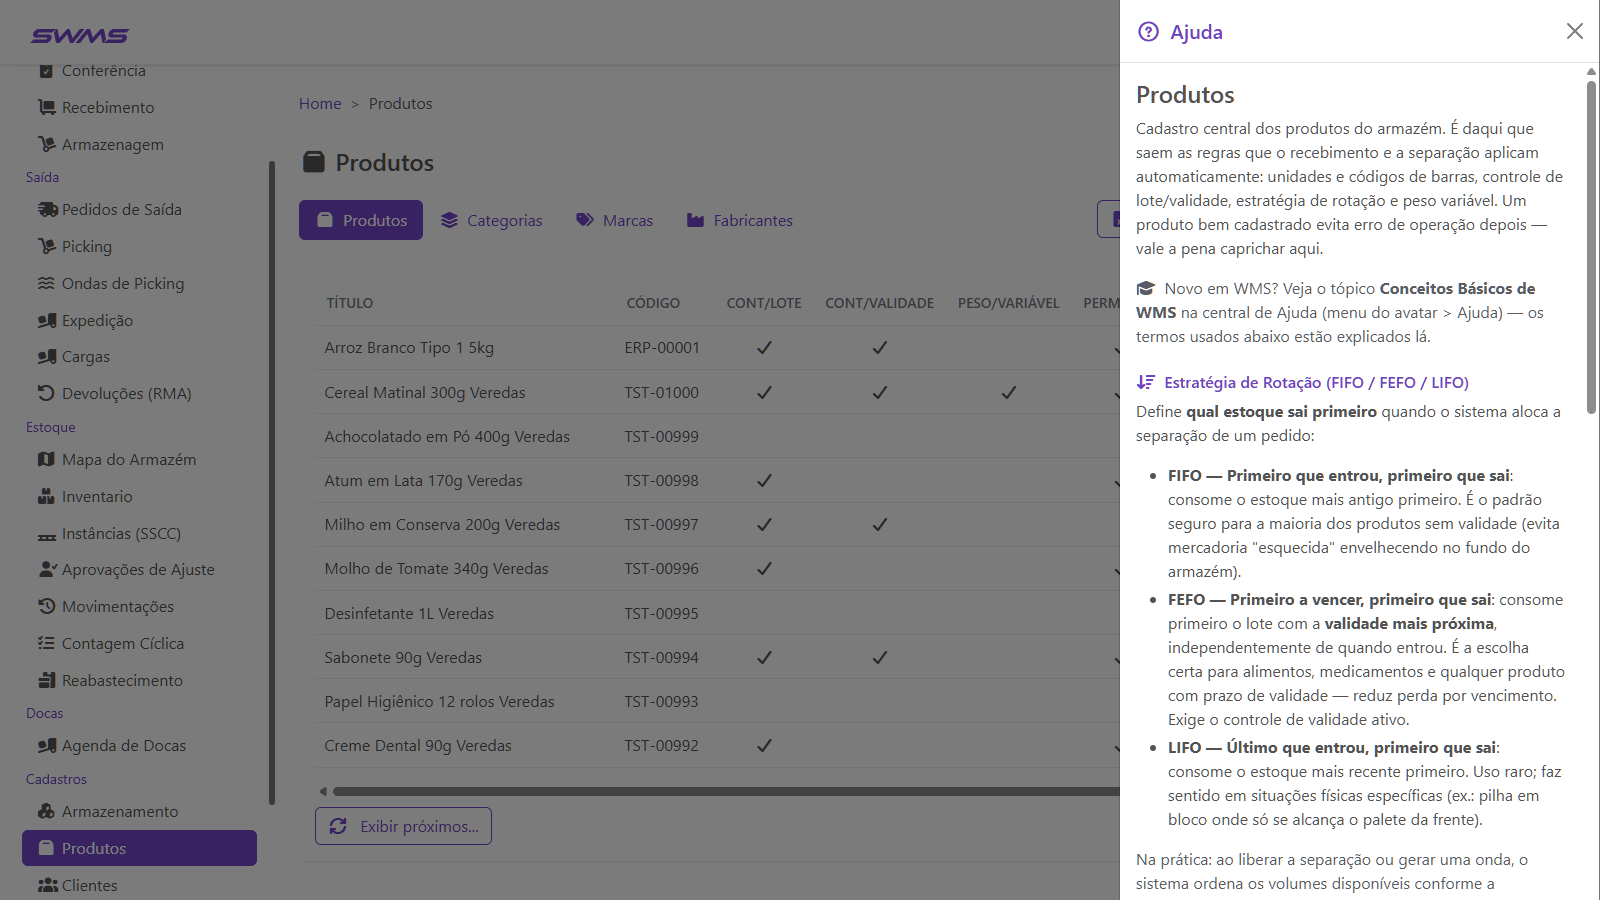Click the Cargas sidebar icon
This screenshot has height=900, width=1600.
47,356
